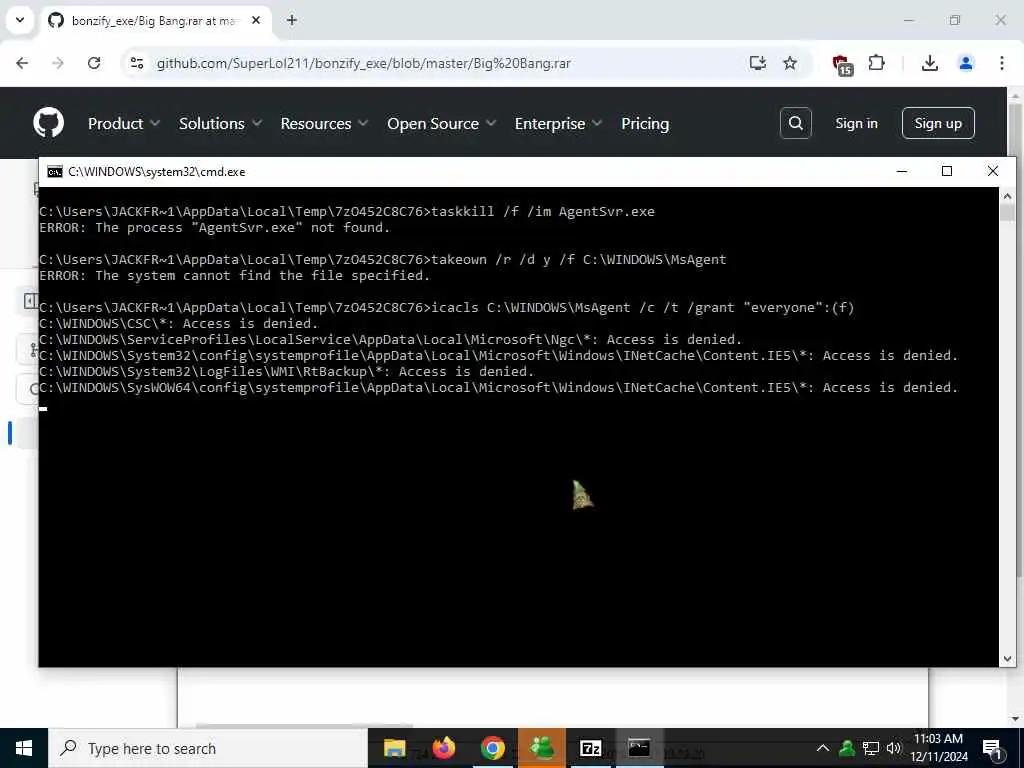Click the Bonzi character in cmd window
This screenshot has width=1024, height=768.
pos(583,495)
